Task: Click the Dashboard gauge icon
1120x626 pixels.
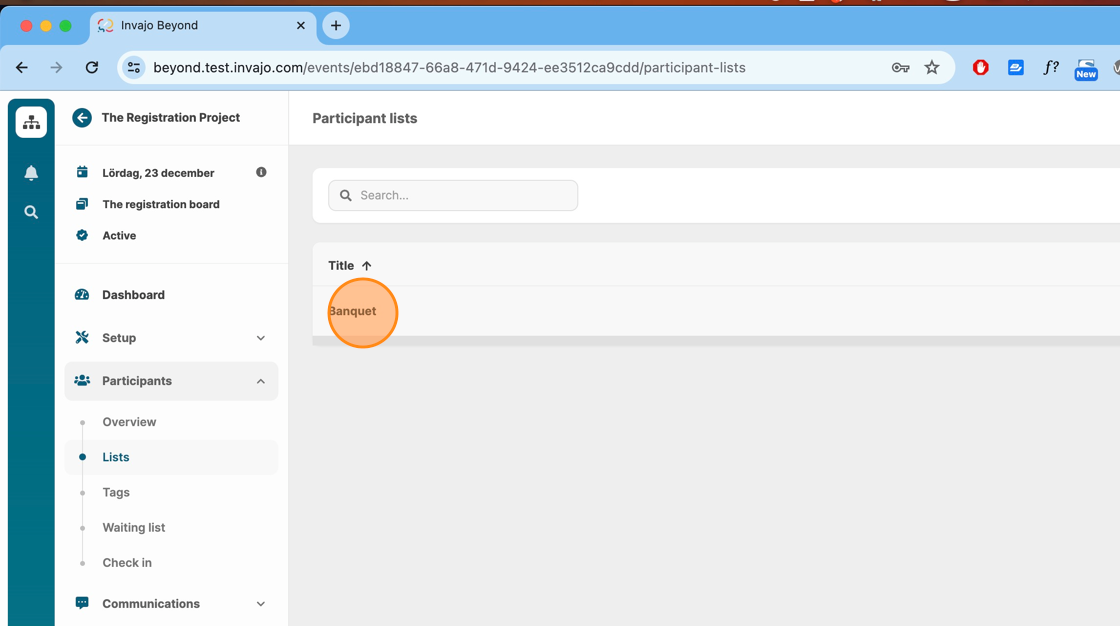Action: coord(82,294)
